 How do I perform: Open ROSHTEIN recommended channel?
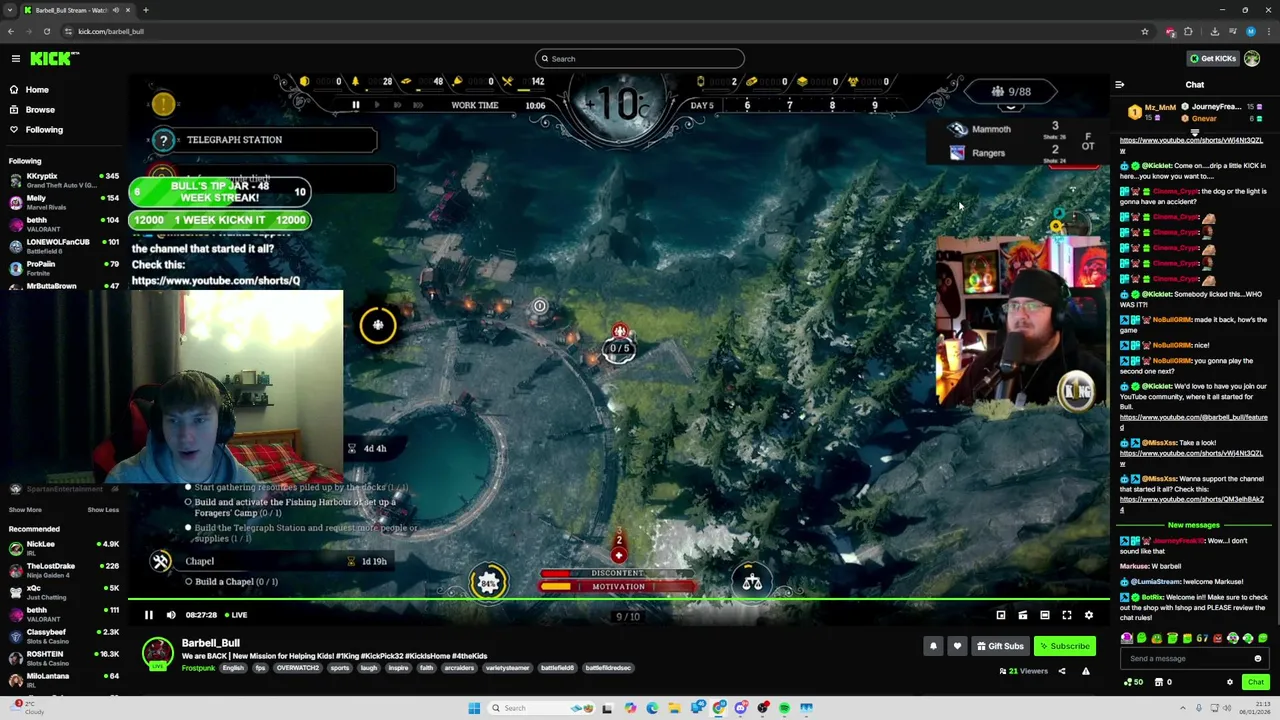64,657
